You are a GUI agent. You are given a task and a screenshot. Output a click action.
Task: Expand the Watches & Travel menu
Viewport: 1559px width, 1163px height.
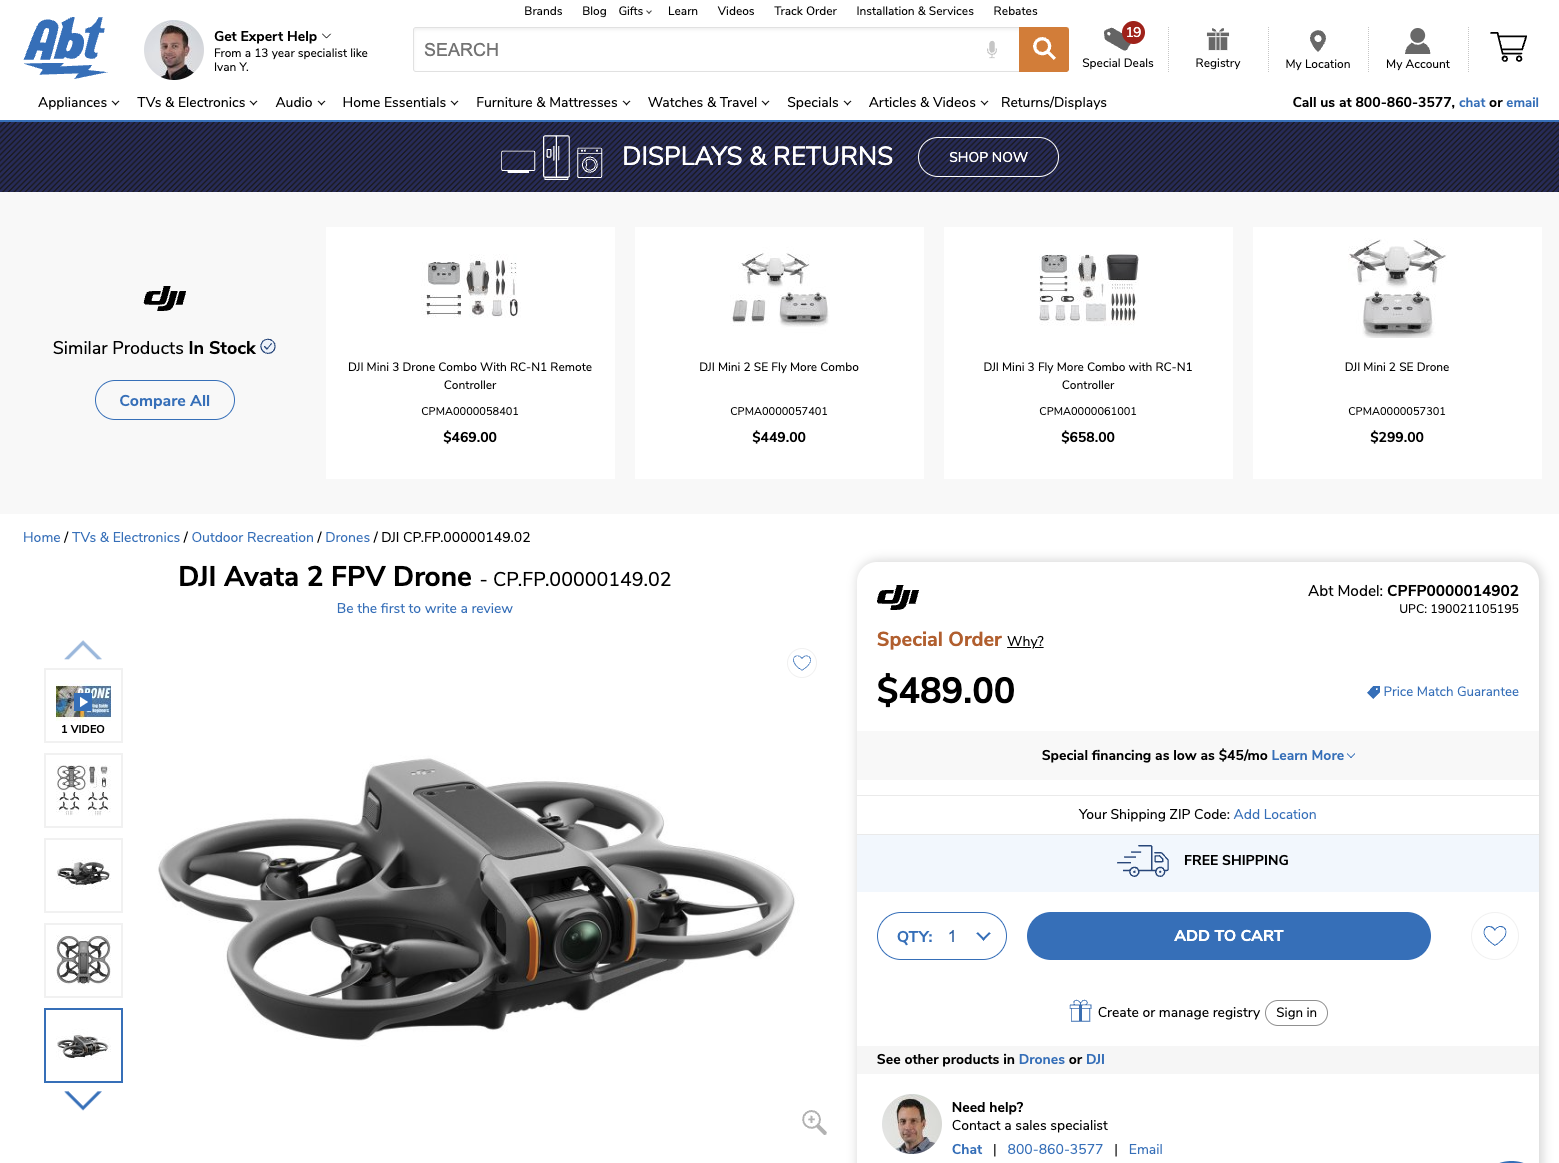709,102
